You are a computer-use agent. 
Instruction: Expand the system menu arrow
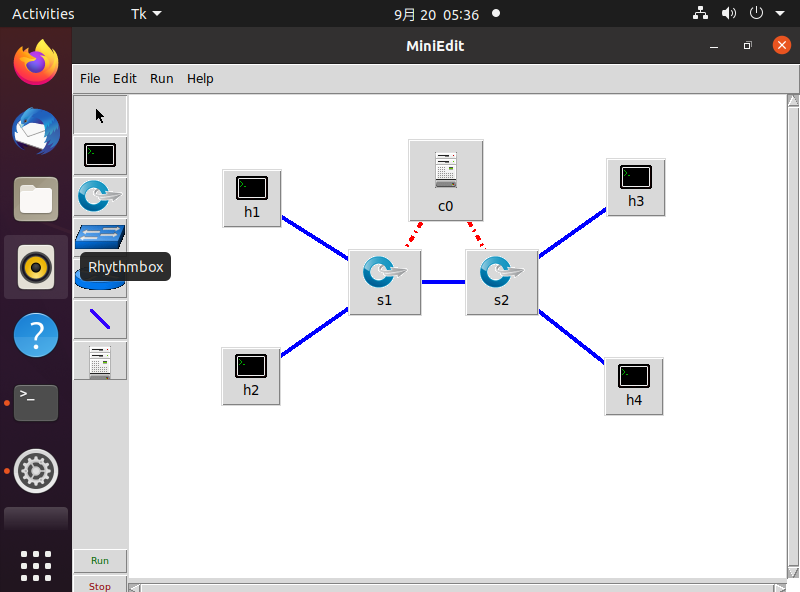pos(780,13)
